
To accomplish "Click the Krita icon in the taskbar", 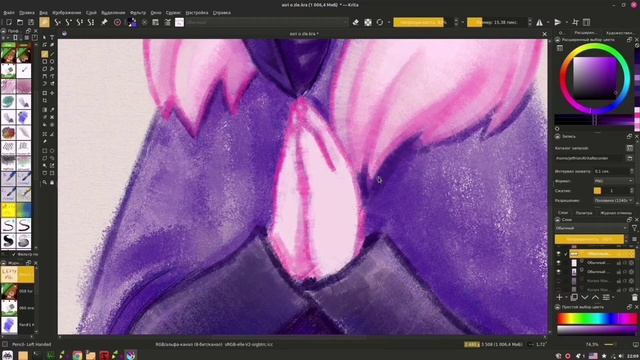I will point(131,356).
